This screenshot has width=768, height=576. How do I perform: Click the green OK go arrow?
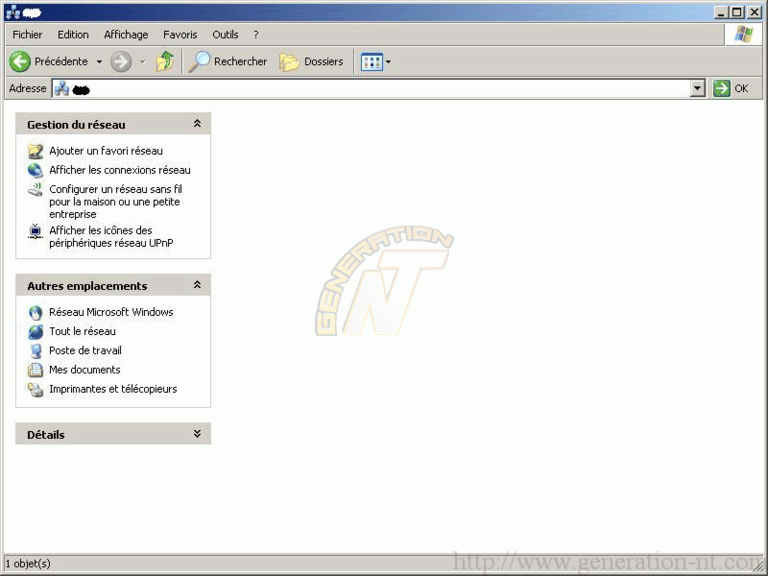721,89
